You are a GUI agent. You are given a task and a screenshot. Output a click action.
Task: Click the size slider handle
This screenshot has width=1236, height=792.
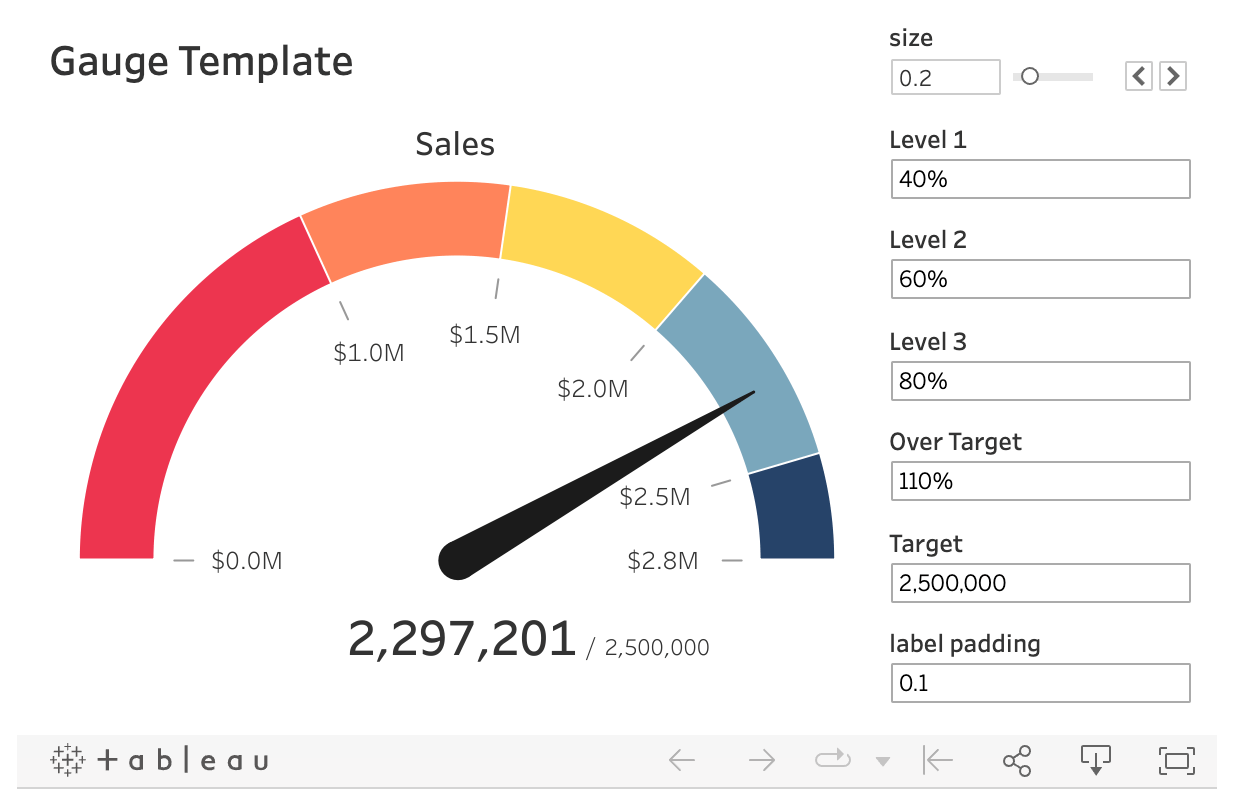point(1029,76)
